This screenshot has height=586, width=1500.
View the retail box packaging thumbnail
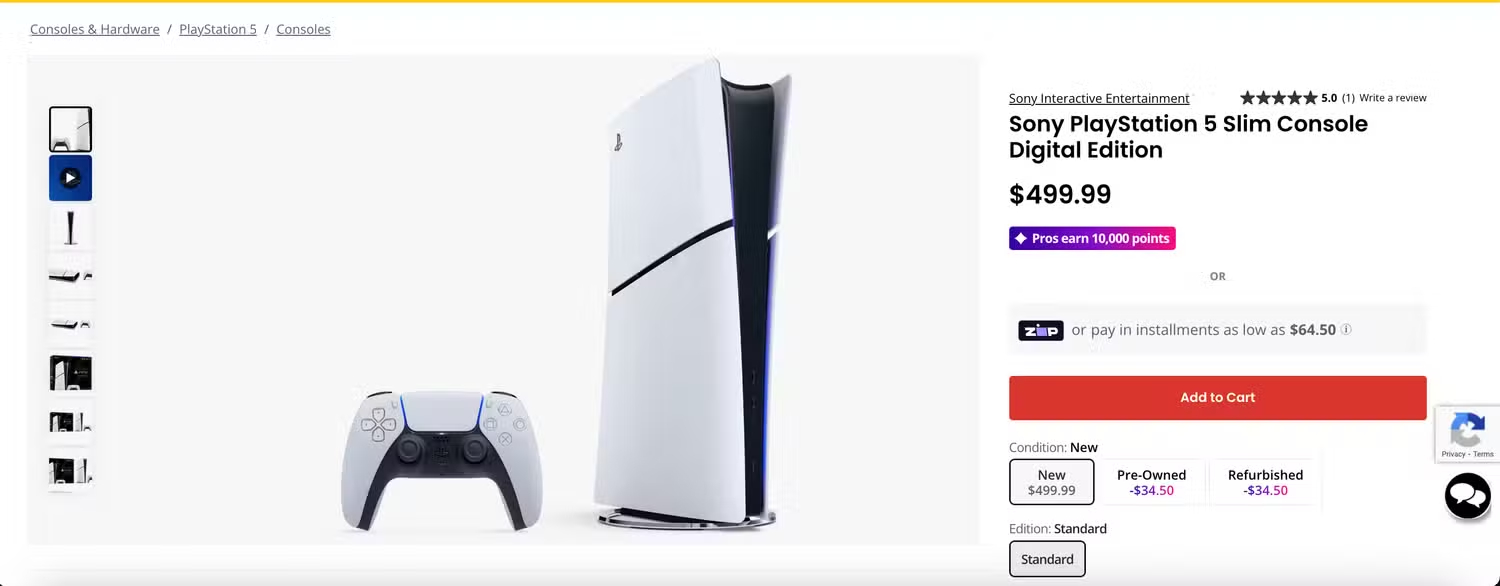[70, 373]
